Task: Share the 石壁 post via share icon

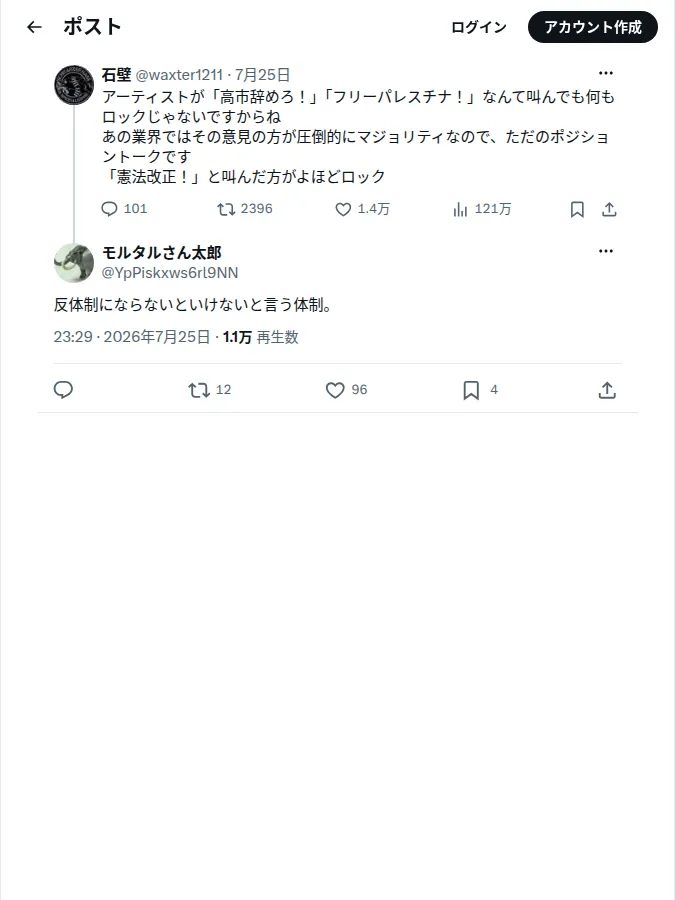Action: click(x=609, y=209)
